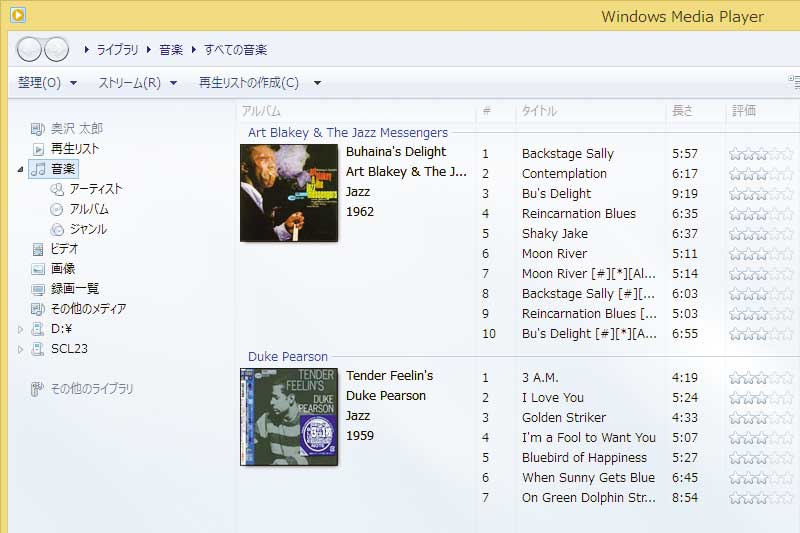The width and height of the screenshot is (800, 533).
Task: Expand the SCL23 tree node
Action: (20, 349)
